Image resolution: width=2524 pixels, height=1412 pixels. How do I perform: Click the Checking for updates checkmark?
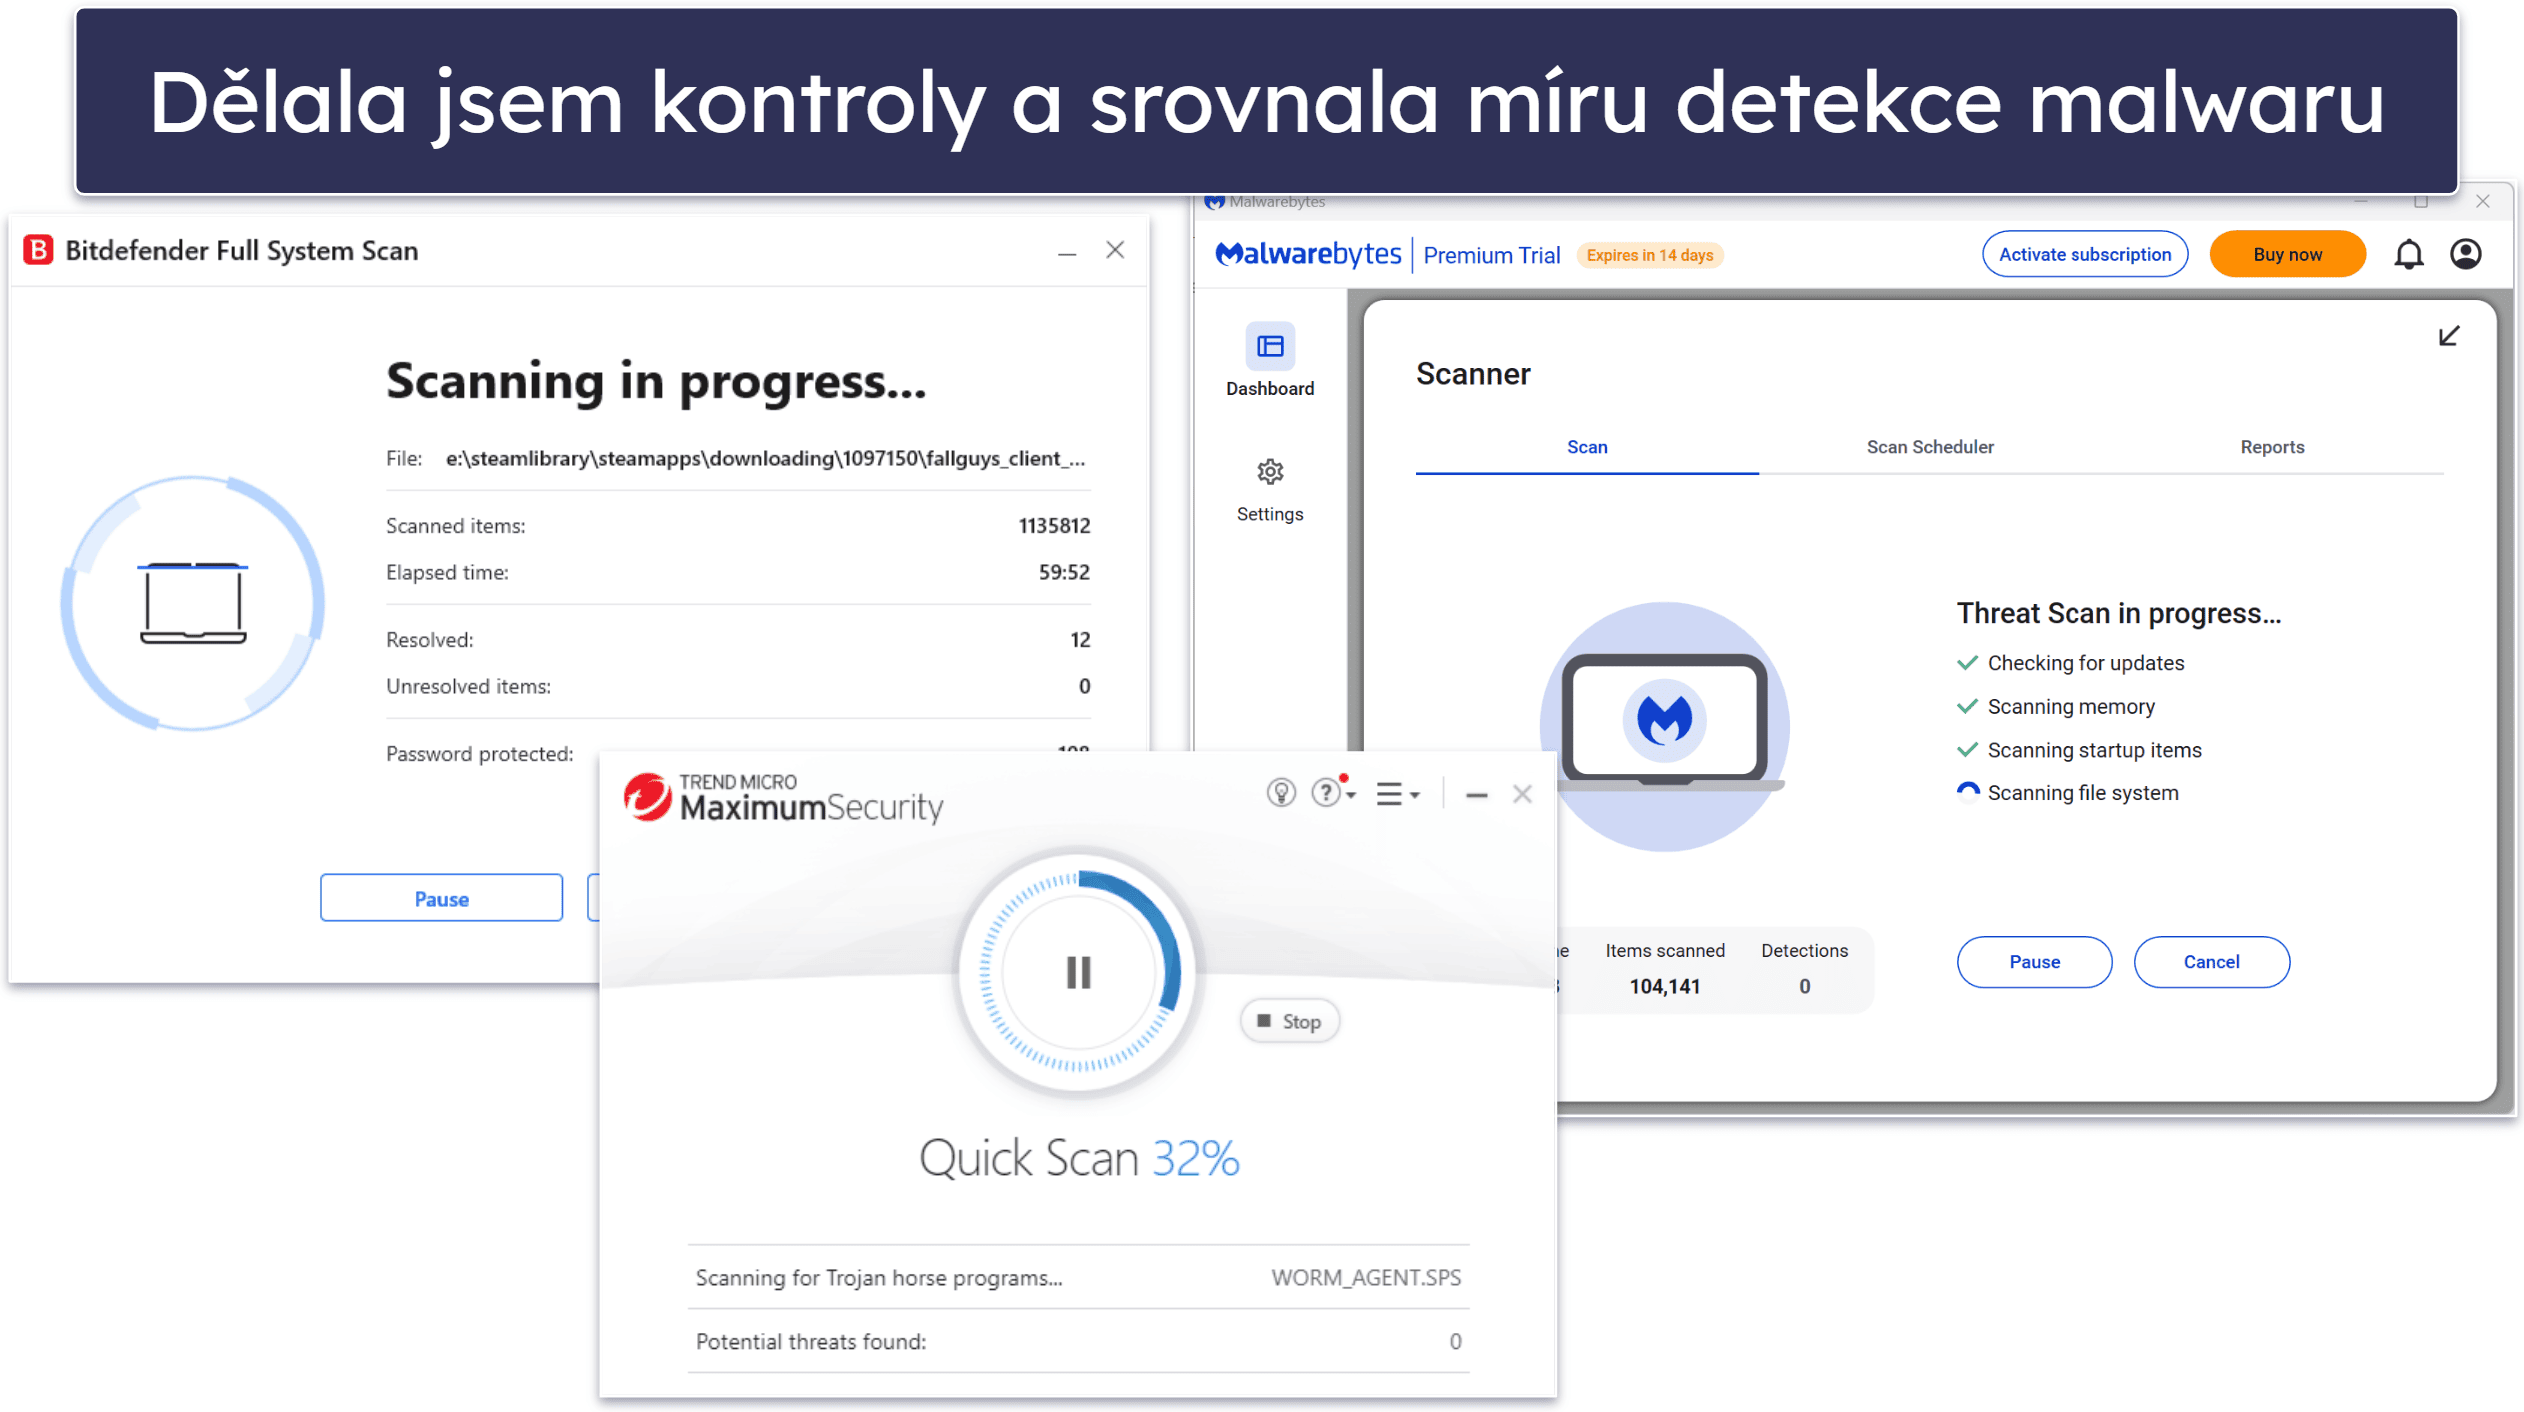tap(1967, 663)
